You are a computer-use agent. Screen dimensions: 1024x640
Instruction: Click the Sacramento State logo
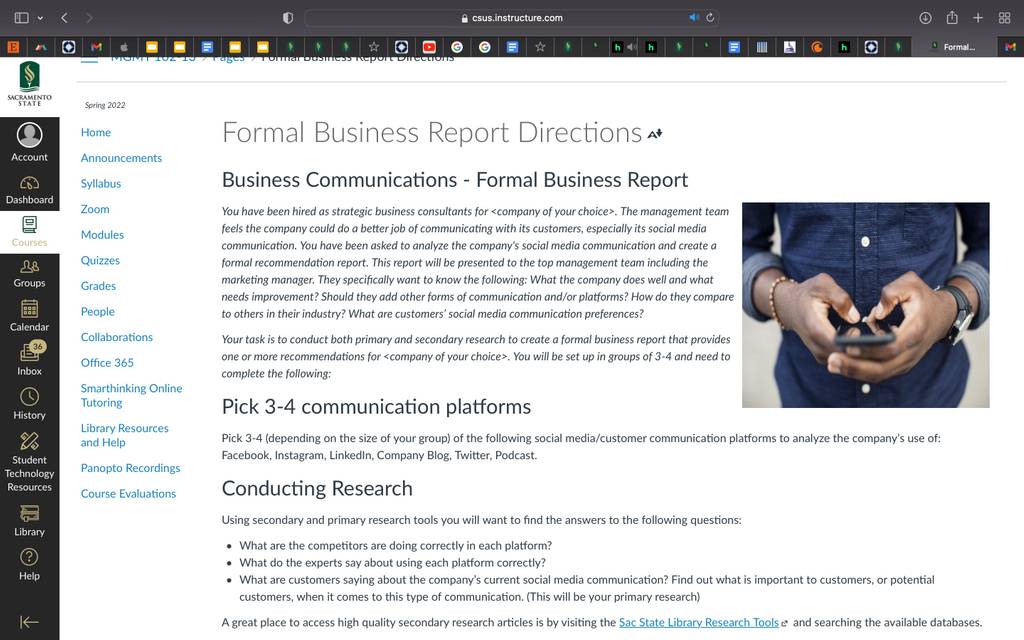[29, 84]
